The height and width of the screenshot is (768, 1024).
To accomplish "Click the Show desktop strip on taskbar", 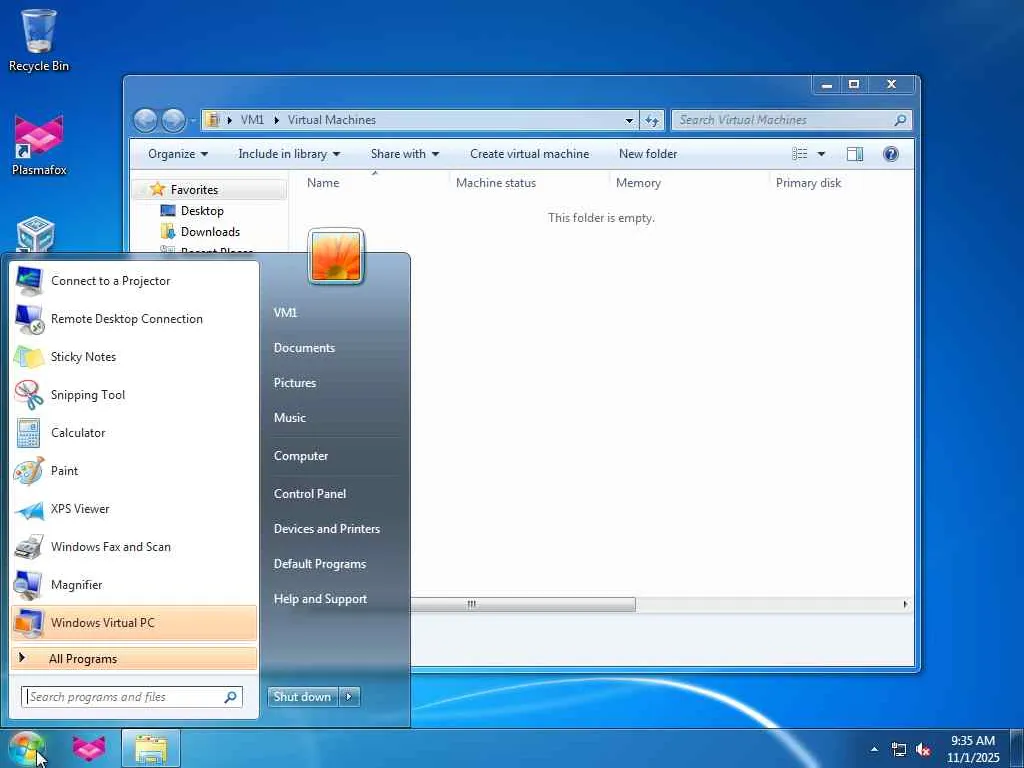I will [x=1017, y=749].
